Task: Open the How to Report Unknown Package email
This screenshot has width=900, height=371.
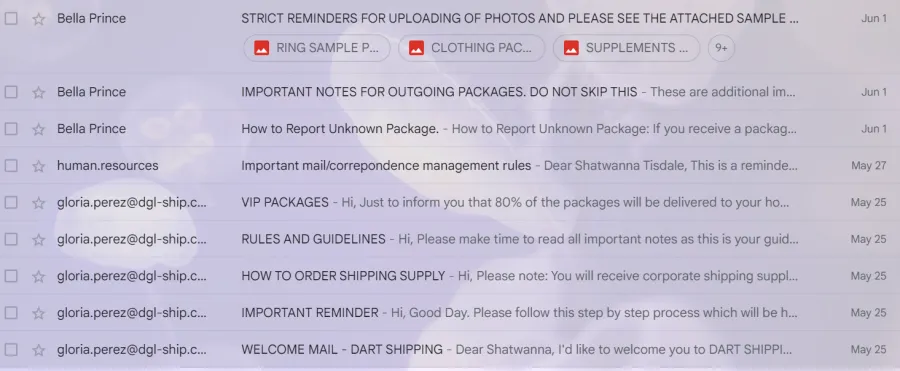Action: pyautogui.click(x=450, y=129)
